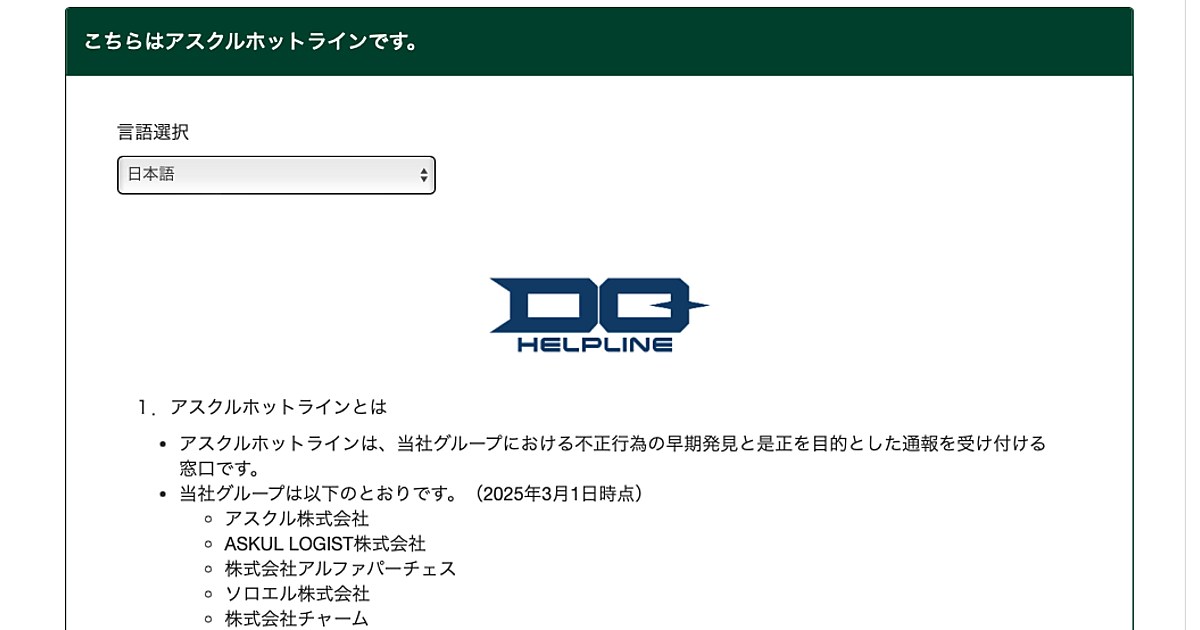The height and width of the screenshot is (630, 1200).
Task: Click the heading アスクルホットラインとは
Action: tap(279, 407)
